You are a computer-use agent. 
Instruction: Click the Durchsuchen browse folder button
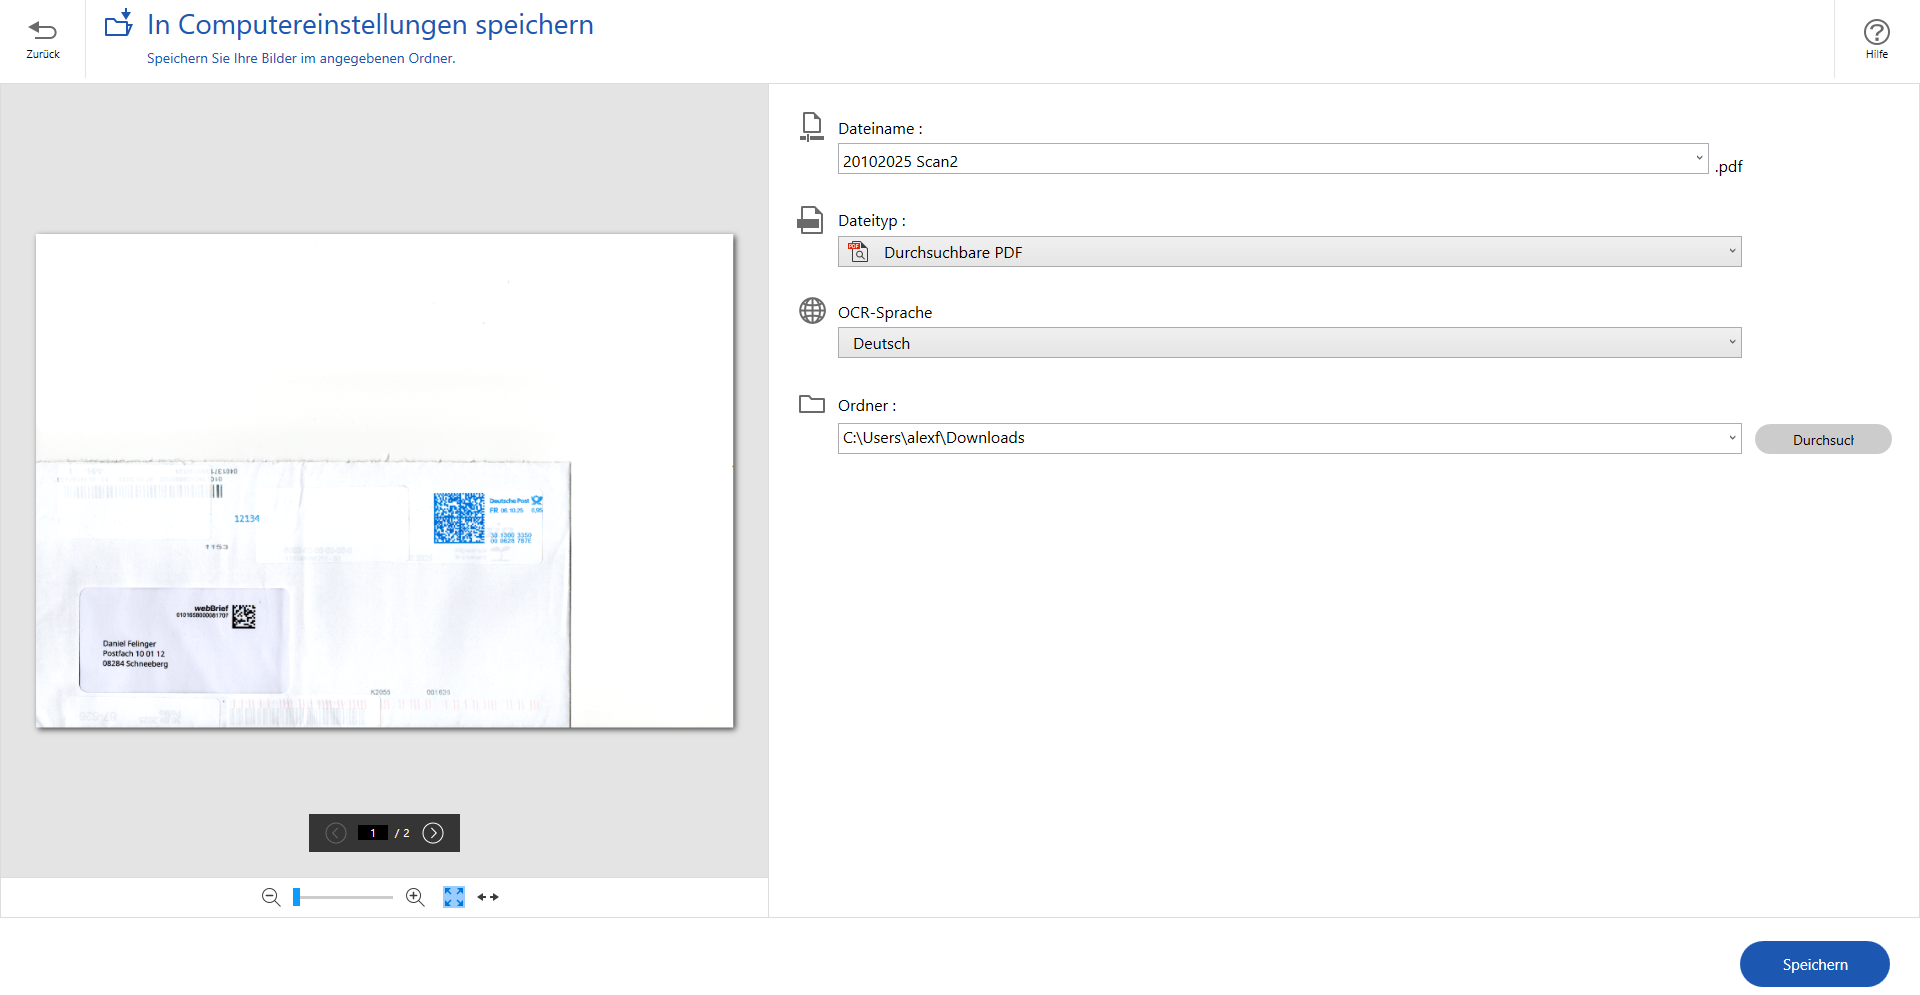pyautogui.click(x=1822, y=439)
